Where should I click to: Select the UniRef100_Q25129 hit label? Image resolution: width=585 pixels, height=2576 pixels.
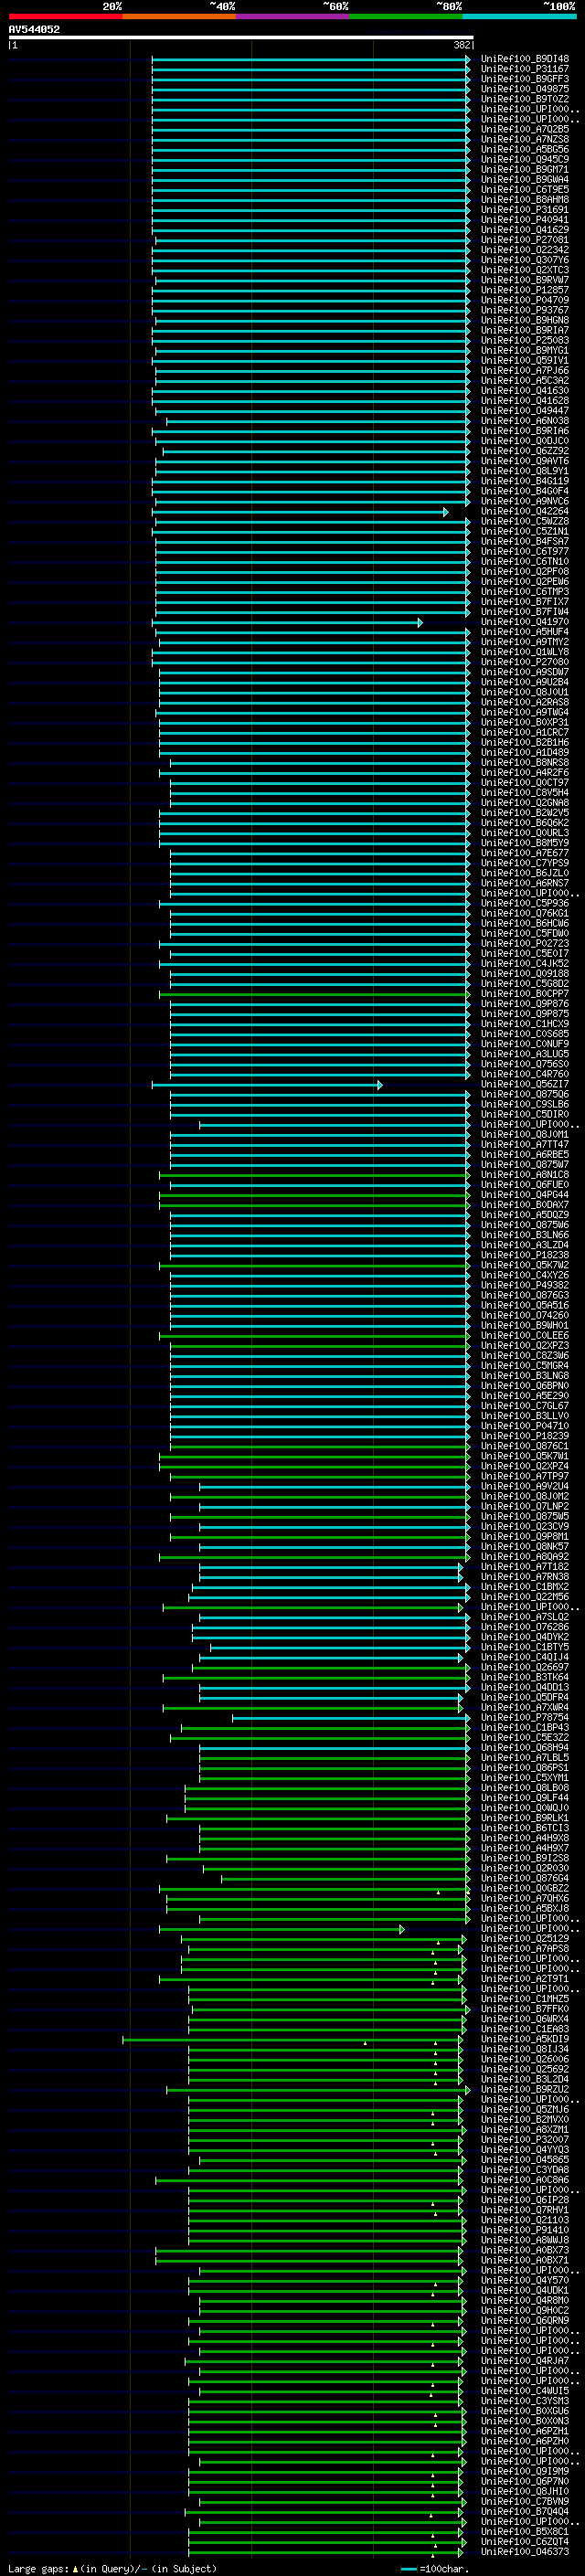pos(524,1938)
